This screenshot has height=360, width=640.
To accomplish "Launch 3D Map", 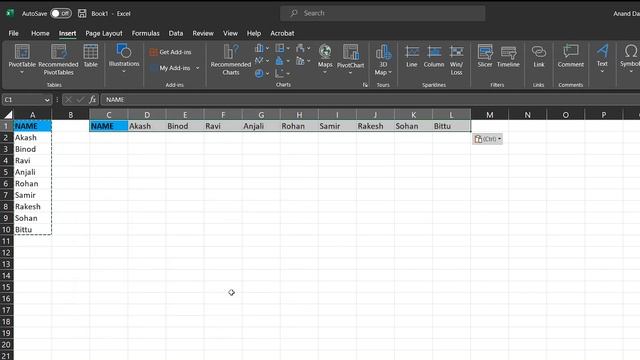I will (383, 60).
